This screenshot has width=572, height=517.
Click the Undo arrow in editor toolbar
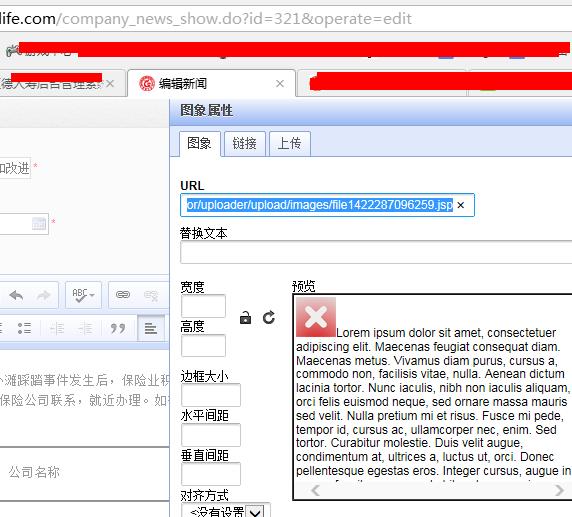tap(16, 295)
